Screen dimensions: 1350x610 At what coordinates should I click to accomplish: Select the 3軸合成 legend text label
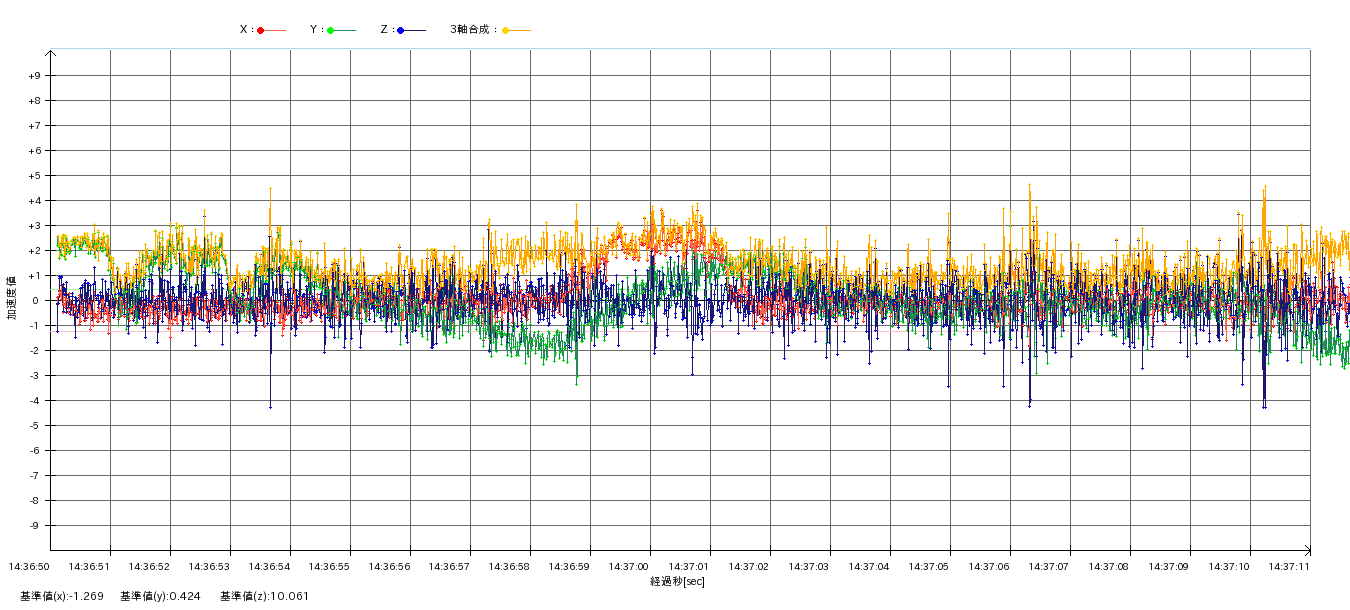pos(473,30)
